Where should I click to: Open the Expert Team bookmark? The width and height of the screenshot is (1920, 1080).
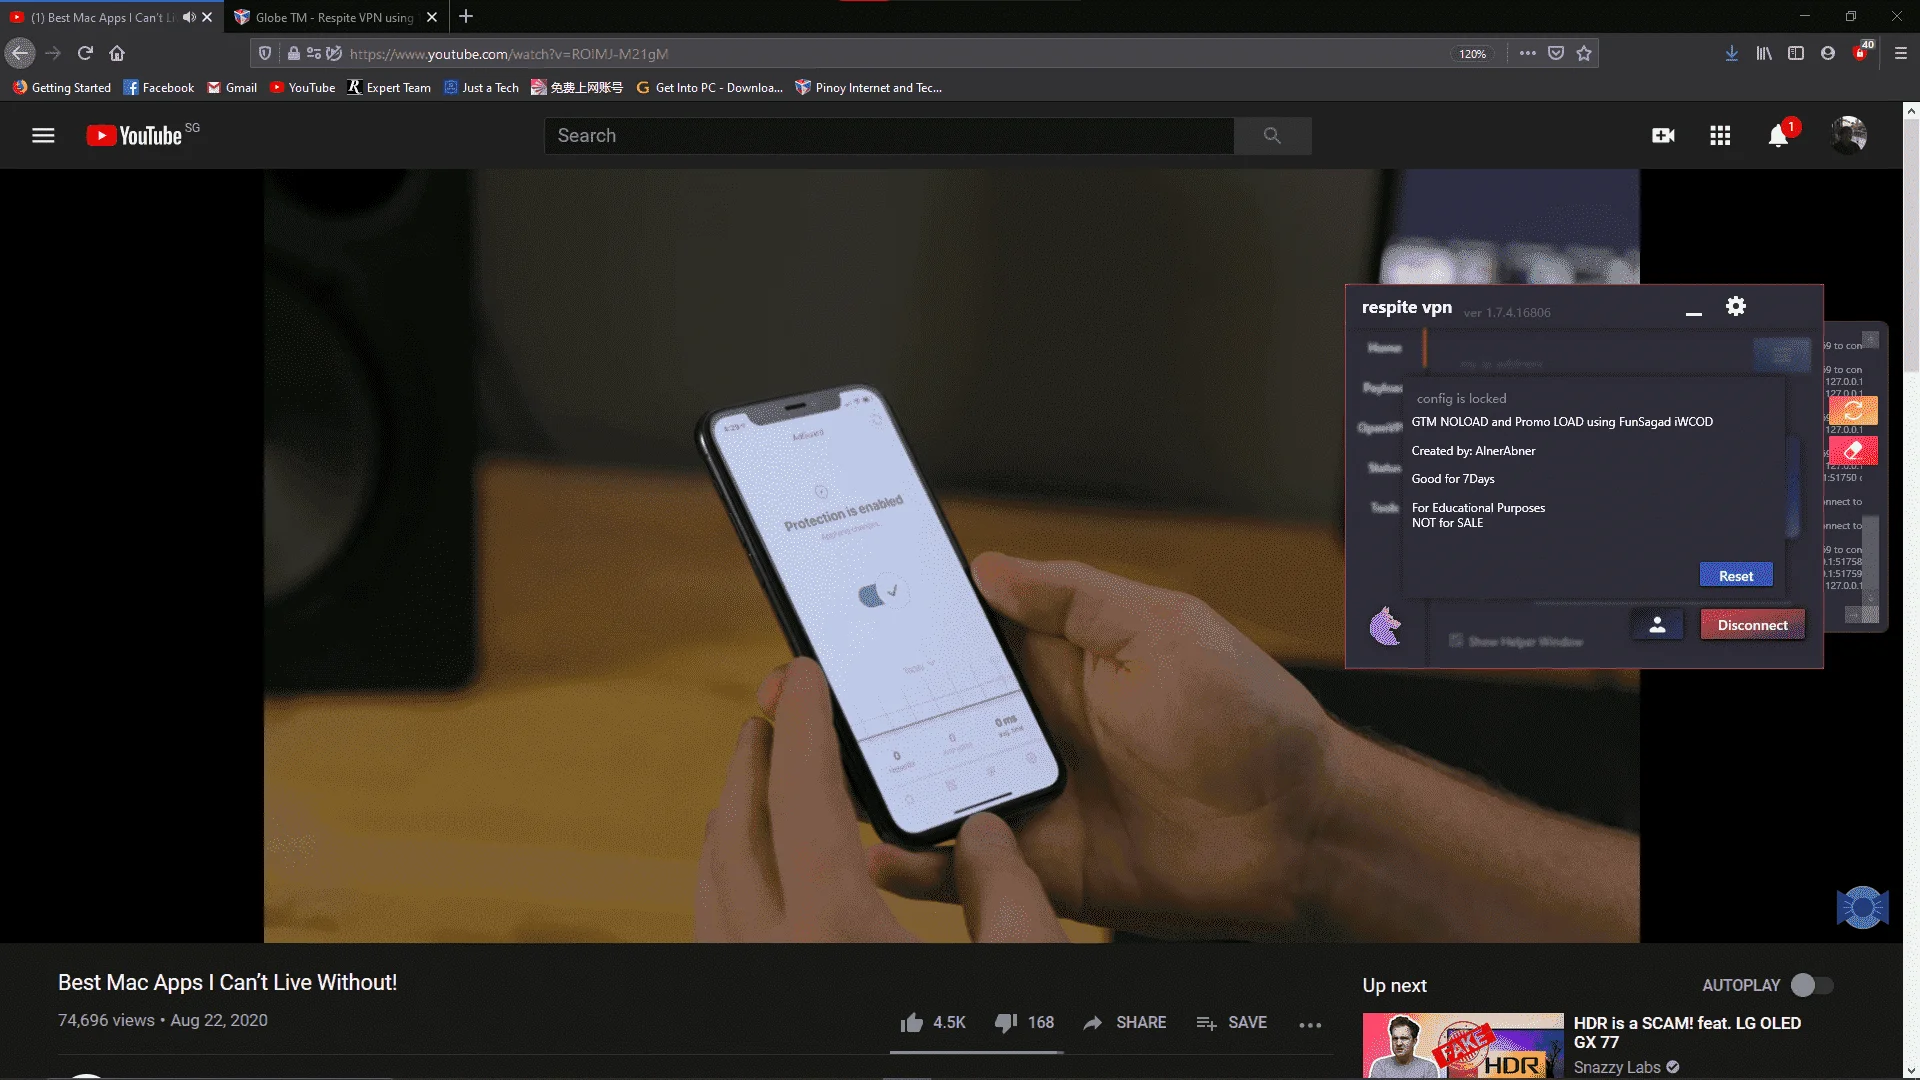(389, 88)
